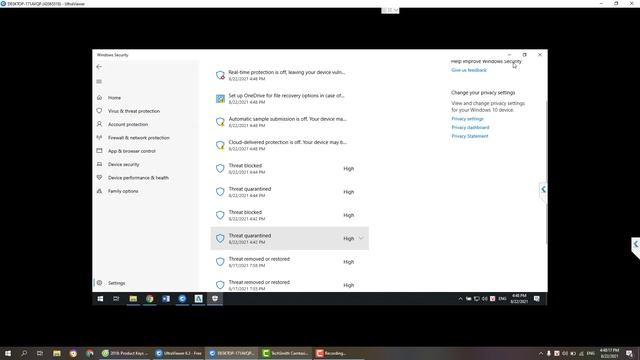Screen dimensions: 640x360
Task: Switch to UltraViewer 6.2 - Free taskbar window
Action: [178, 353]
